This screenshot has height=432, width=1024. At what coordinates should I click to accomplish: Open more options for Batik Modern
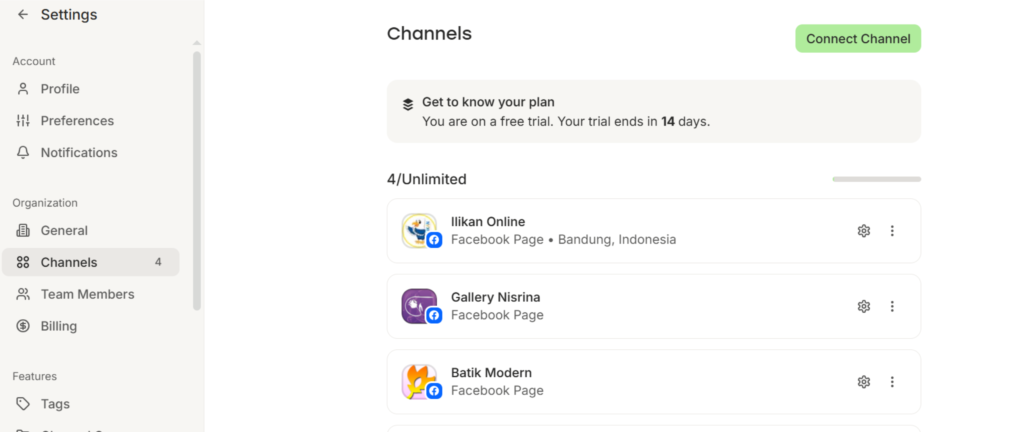(x=892, y=382)
